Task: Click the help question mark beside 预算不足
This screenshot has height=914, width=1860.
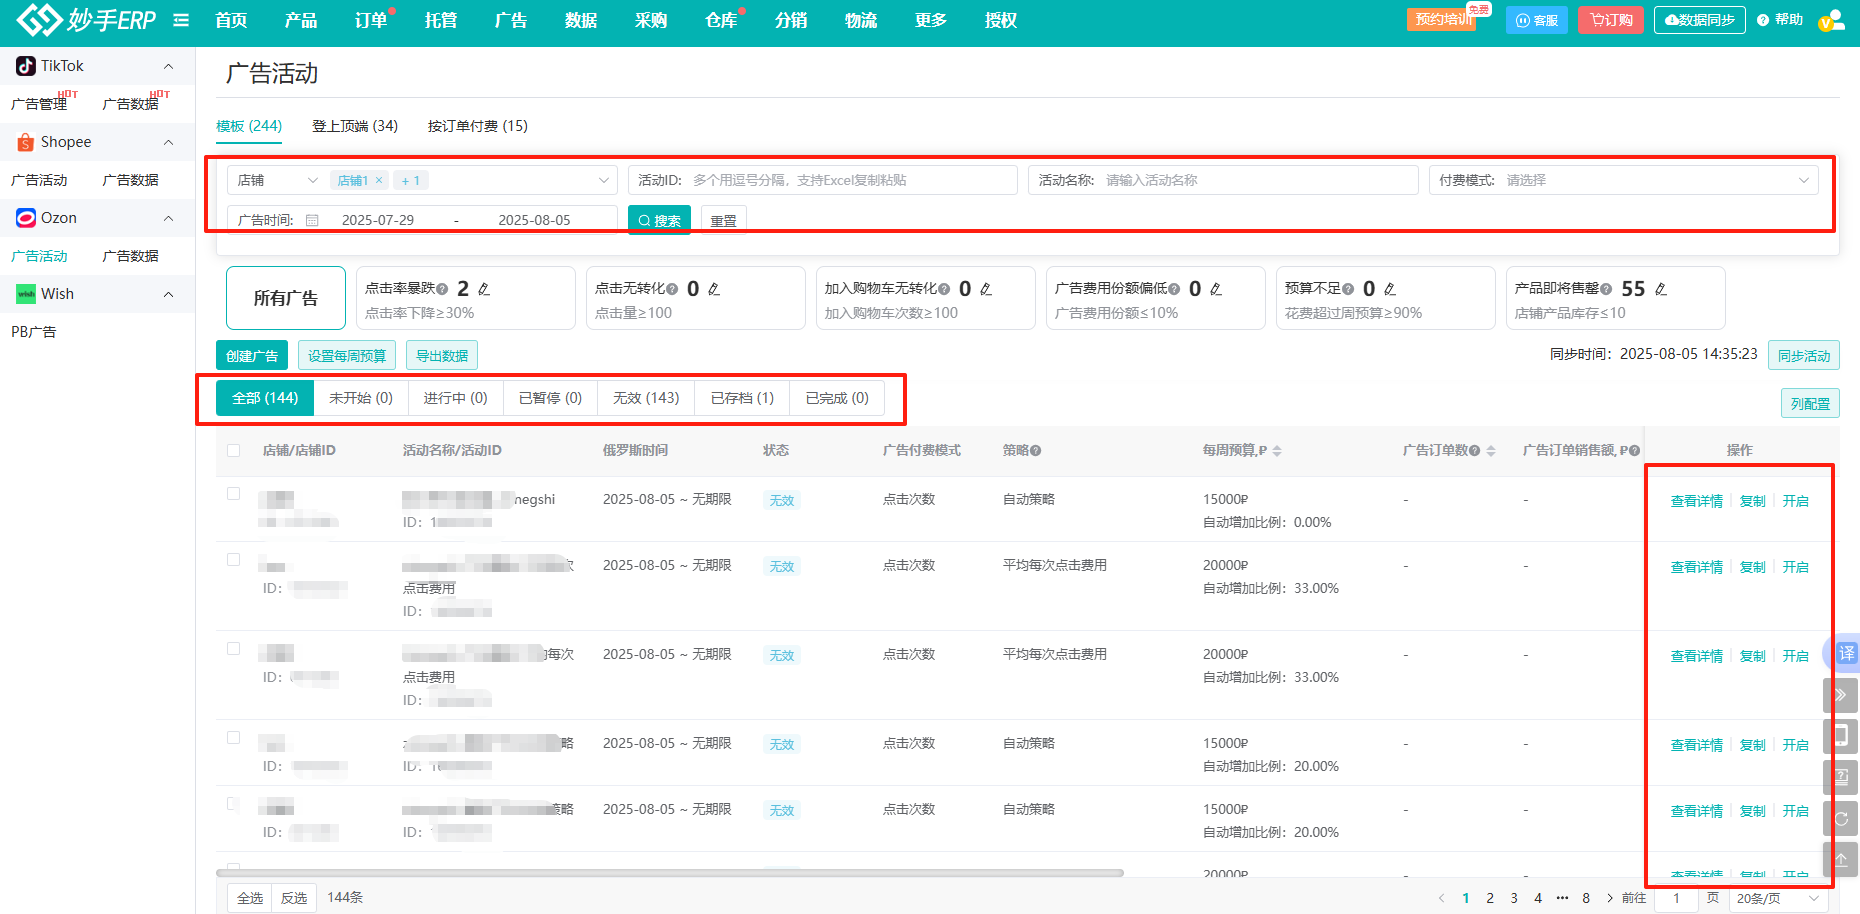Action: (x=1348, y=289)
